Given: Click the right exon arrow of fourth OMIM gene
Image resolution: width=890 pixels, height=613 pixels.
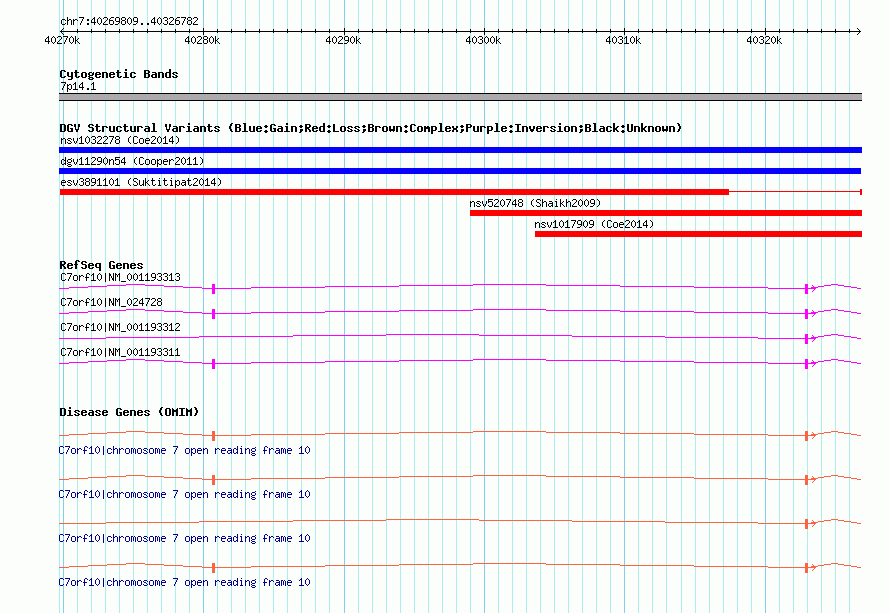Looking at the screenshot, I should 810,568.
